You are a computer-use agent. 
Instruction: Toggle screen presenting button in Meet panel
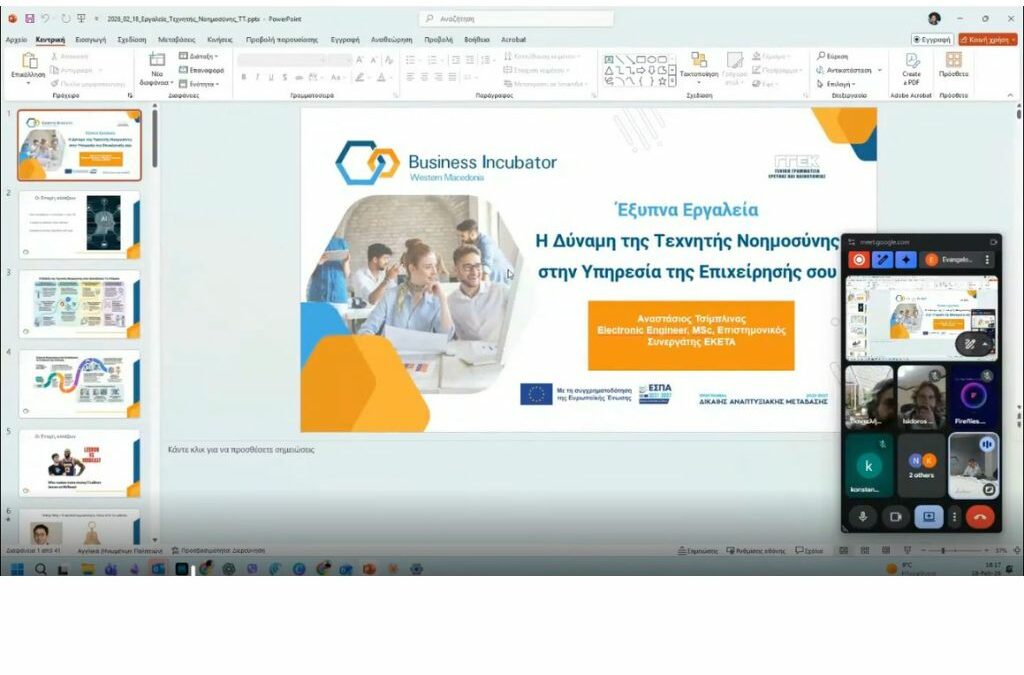(x=928, y=517)
